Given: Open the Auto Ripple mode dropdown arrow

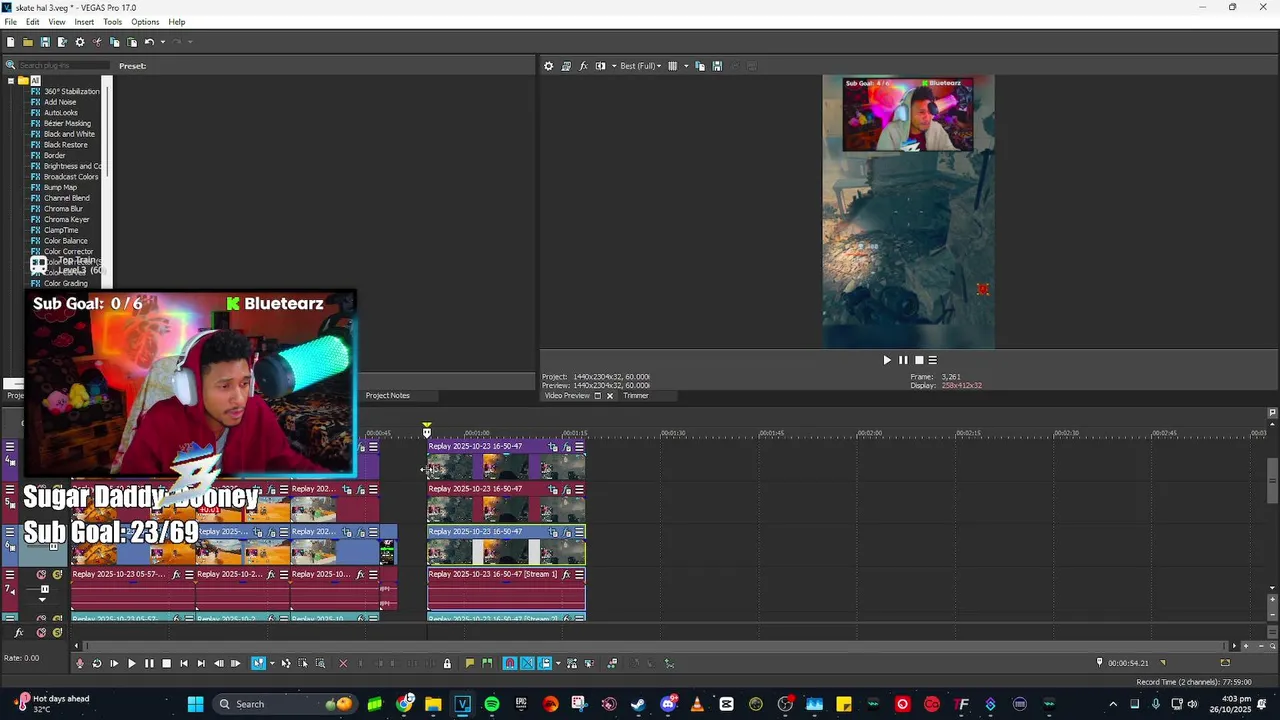Looking at the screenshot, I should coord(557,663).
